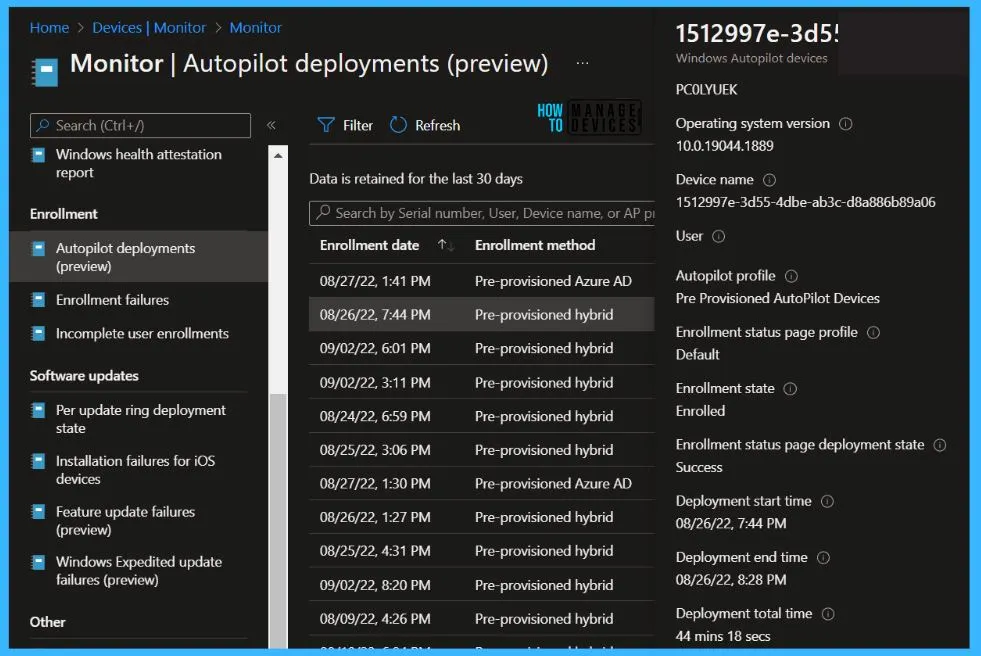Go to the Home breadcrumb
Screen dimensions: 981x656
[x=49, y=28]
